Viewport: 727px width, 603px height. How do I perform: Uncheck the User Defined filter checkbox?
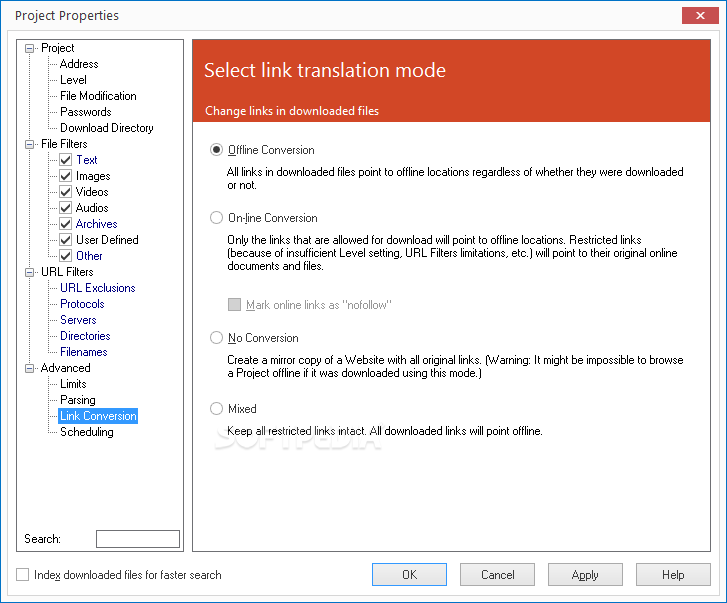click(x=66, y=240)
